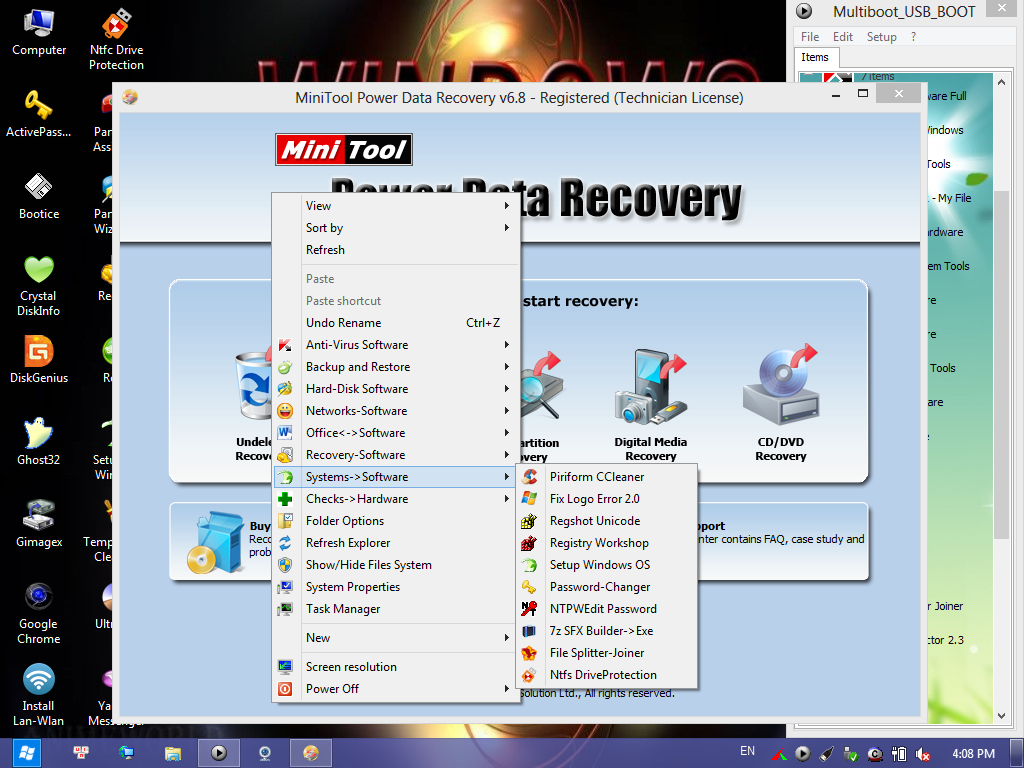The image size is (1024, 768).
Task: Open Edit menu in Multiboot_USB_BOOT window
Action: tap(842, 37)
